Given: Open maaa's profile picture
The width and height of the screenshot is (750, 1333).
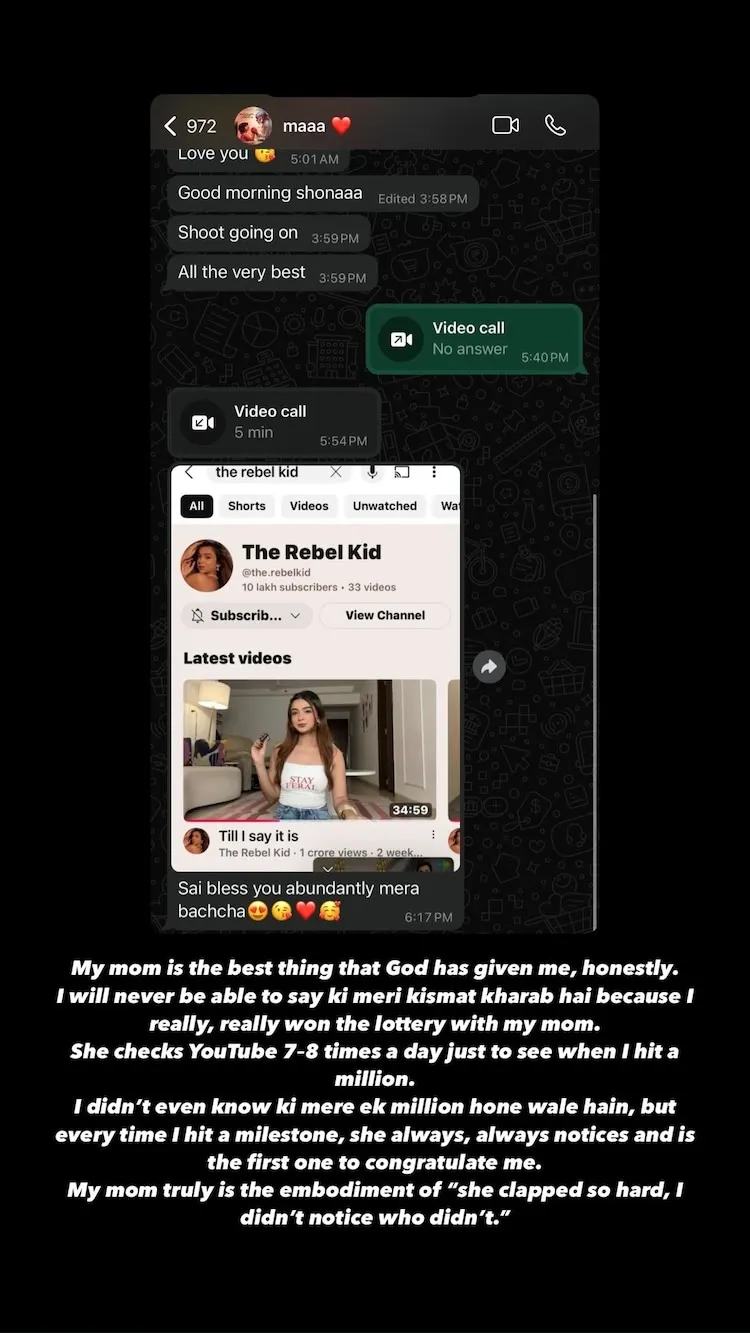Looking at the screenshot, I should click(253, 125).
